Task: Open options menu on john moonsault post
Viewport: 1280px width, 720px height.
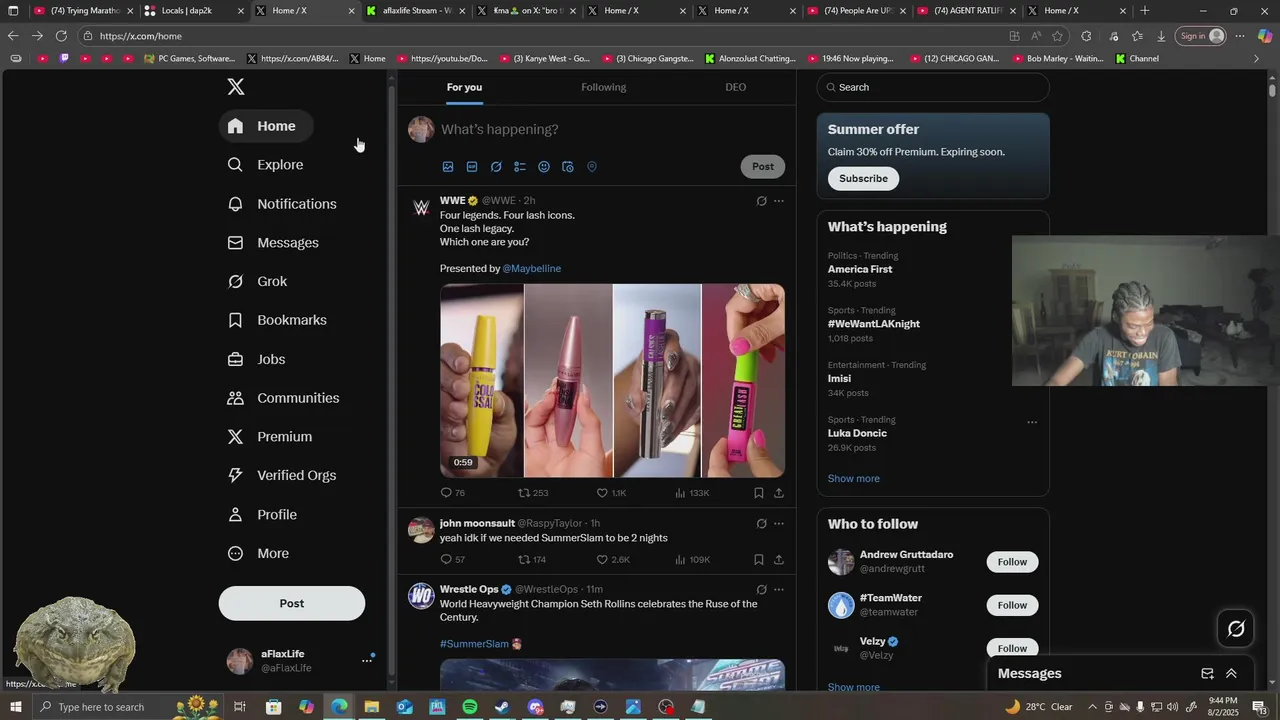Action: tap(779, 524)
